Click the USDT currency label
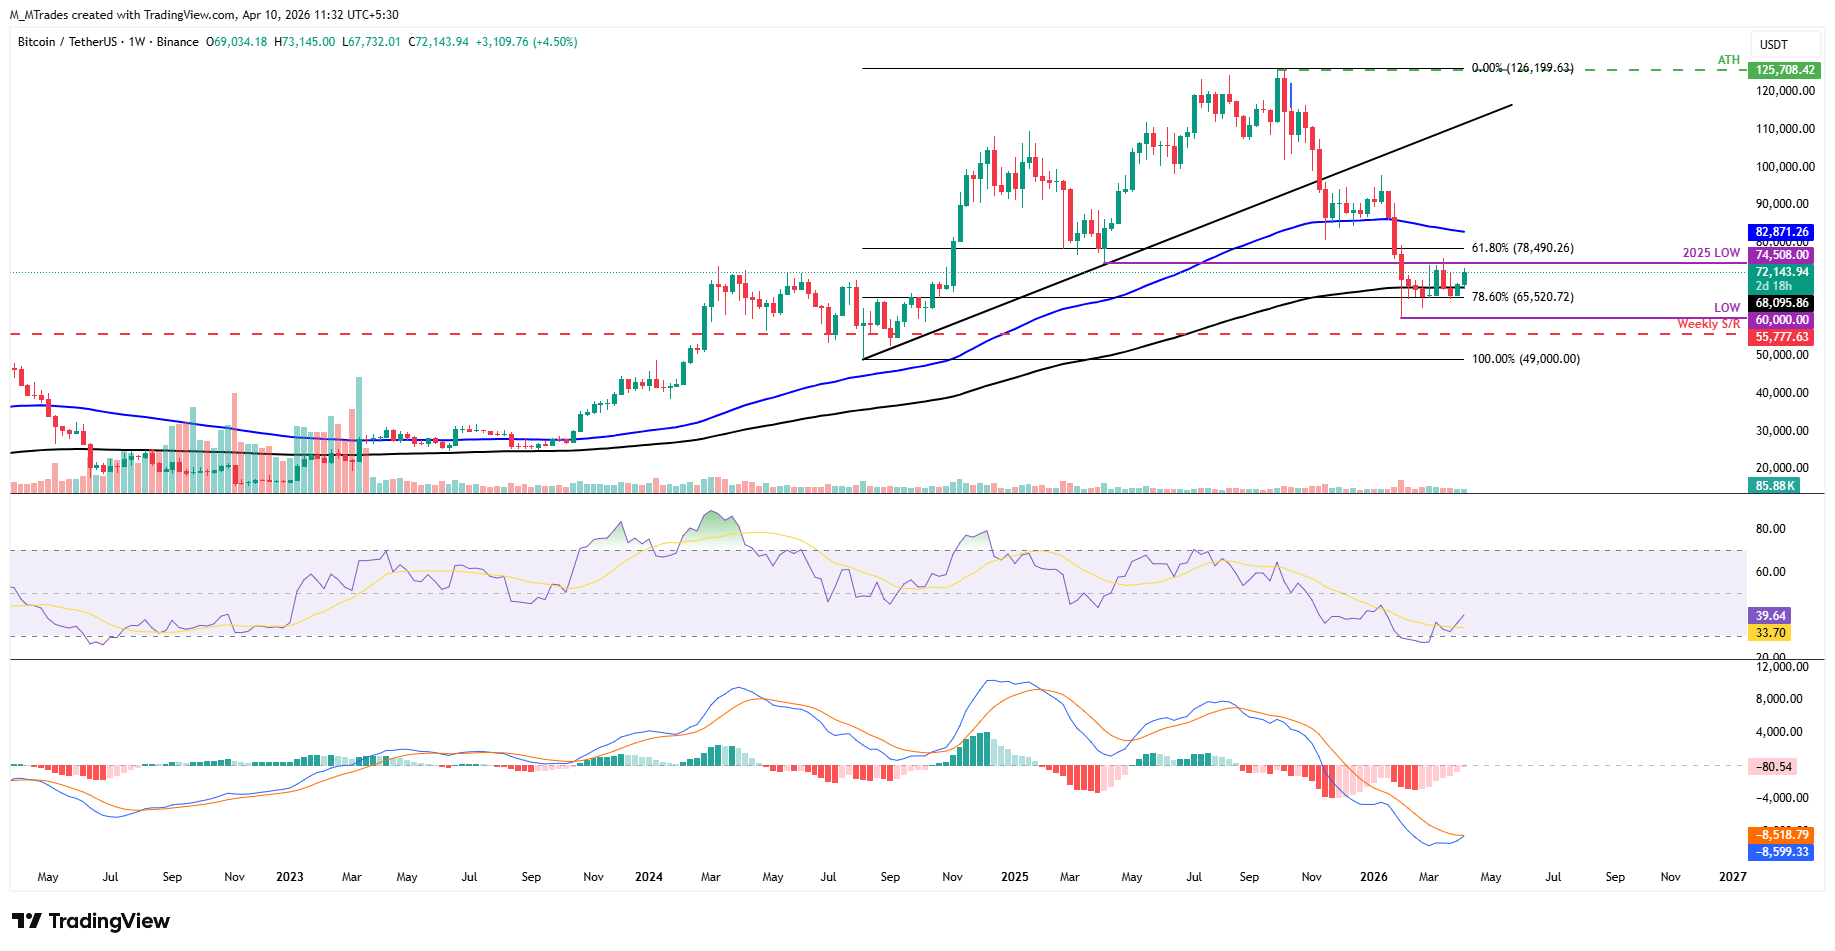Image resolution: width=1835 pixels, height=951 pixels. click(x=1773, y=45)
